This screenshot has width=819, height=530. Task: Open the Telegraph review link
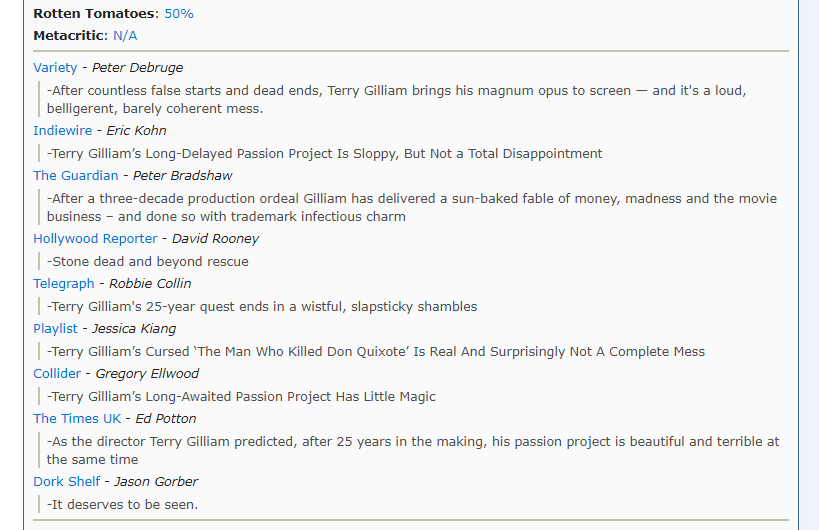[x=64, y=284]
